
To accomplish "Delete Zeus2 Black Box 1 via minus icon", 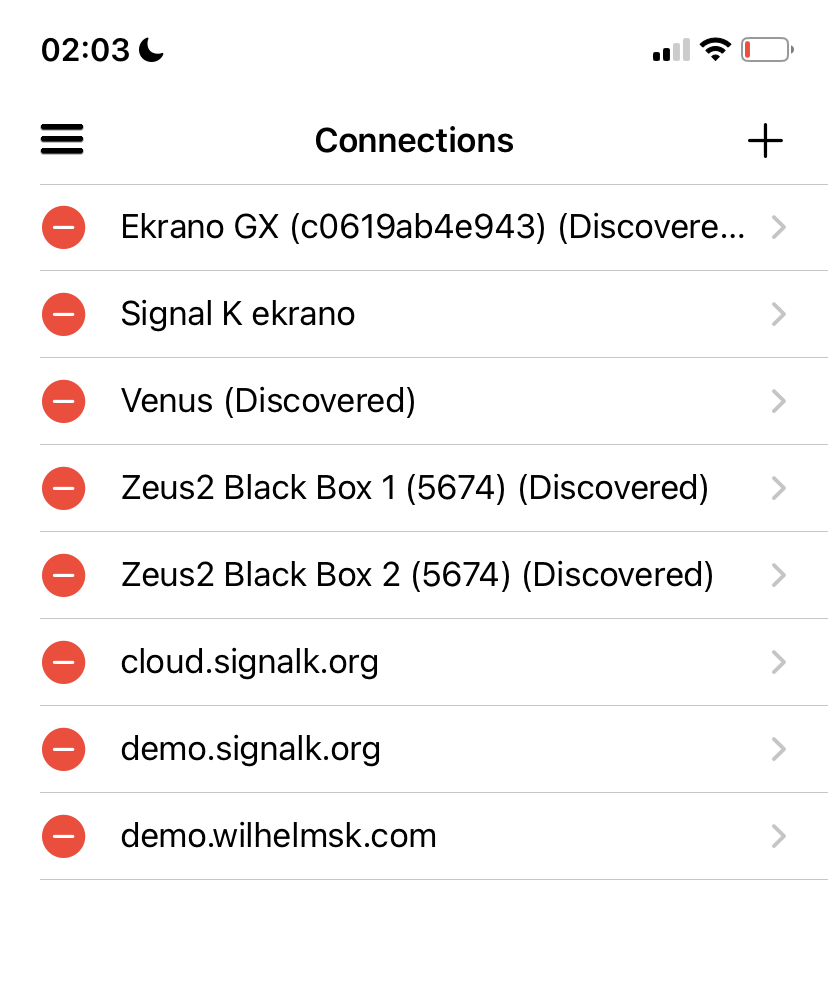I will pos(63,489).
